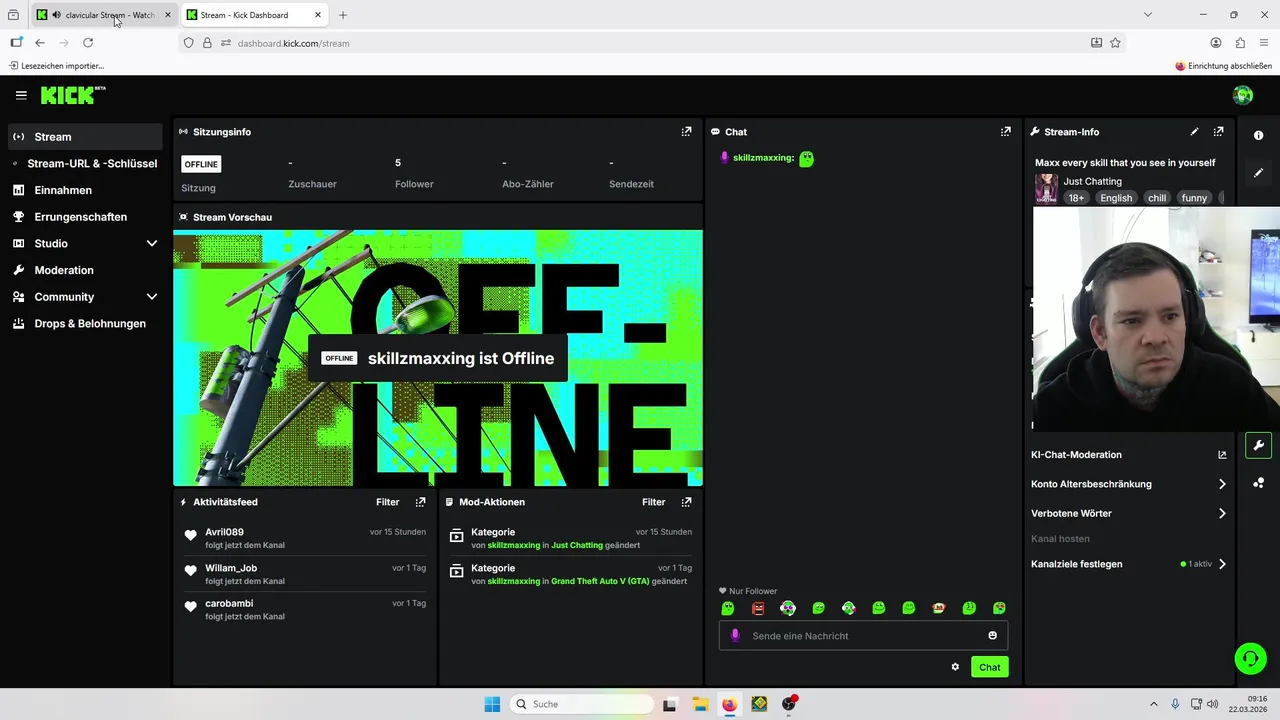Click skillzmaxxing username in chat
Viewport: 1280px width, 720px height.
[x=763, y=158]
